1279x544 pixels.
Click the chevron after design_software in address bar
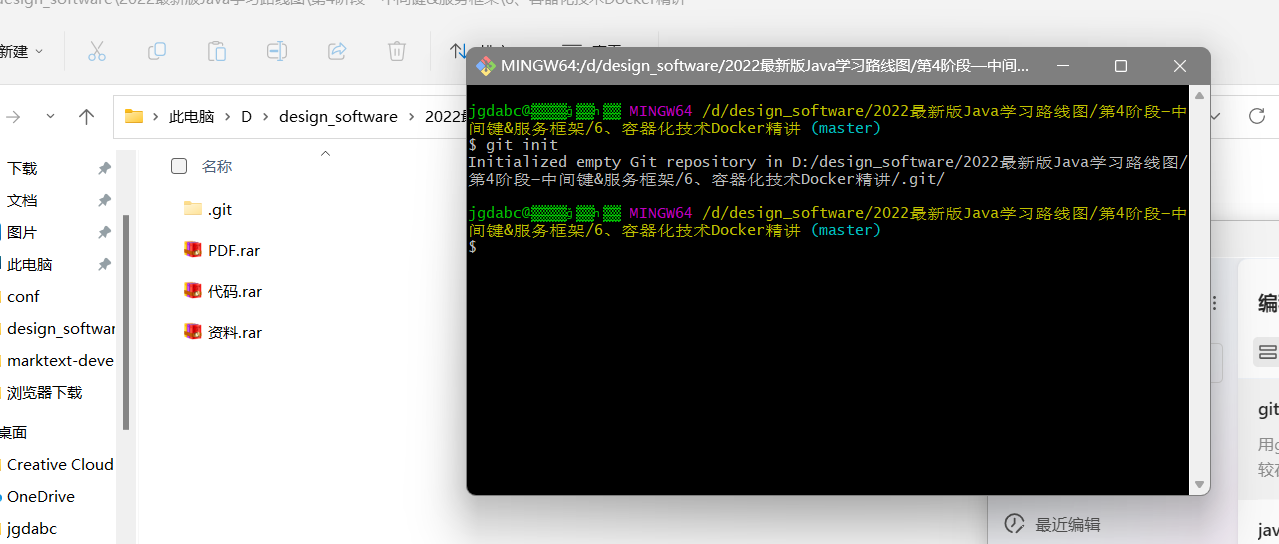pos(411,117)
